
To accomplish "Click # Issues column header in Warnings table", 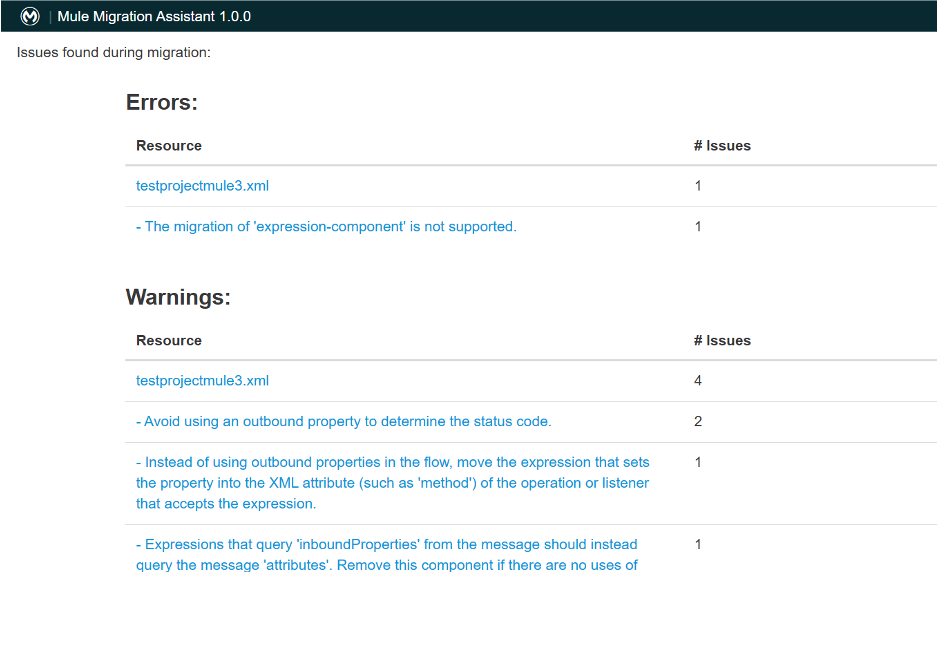I will point(722,341).
